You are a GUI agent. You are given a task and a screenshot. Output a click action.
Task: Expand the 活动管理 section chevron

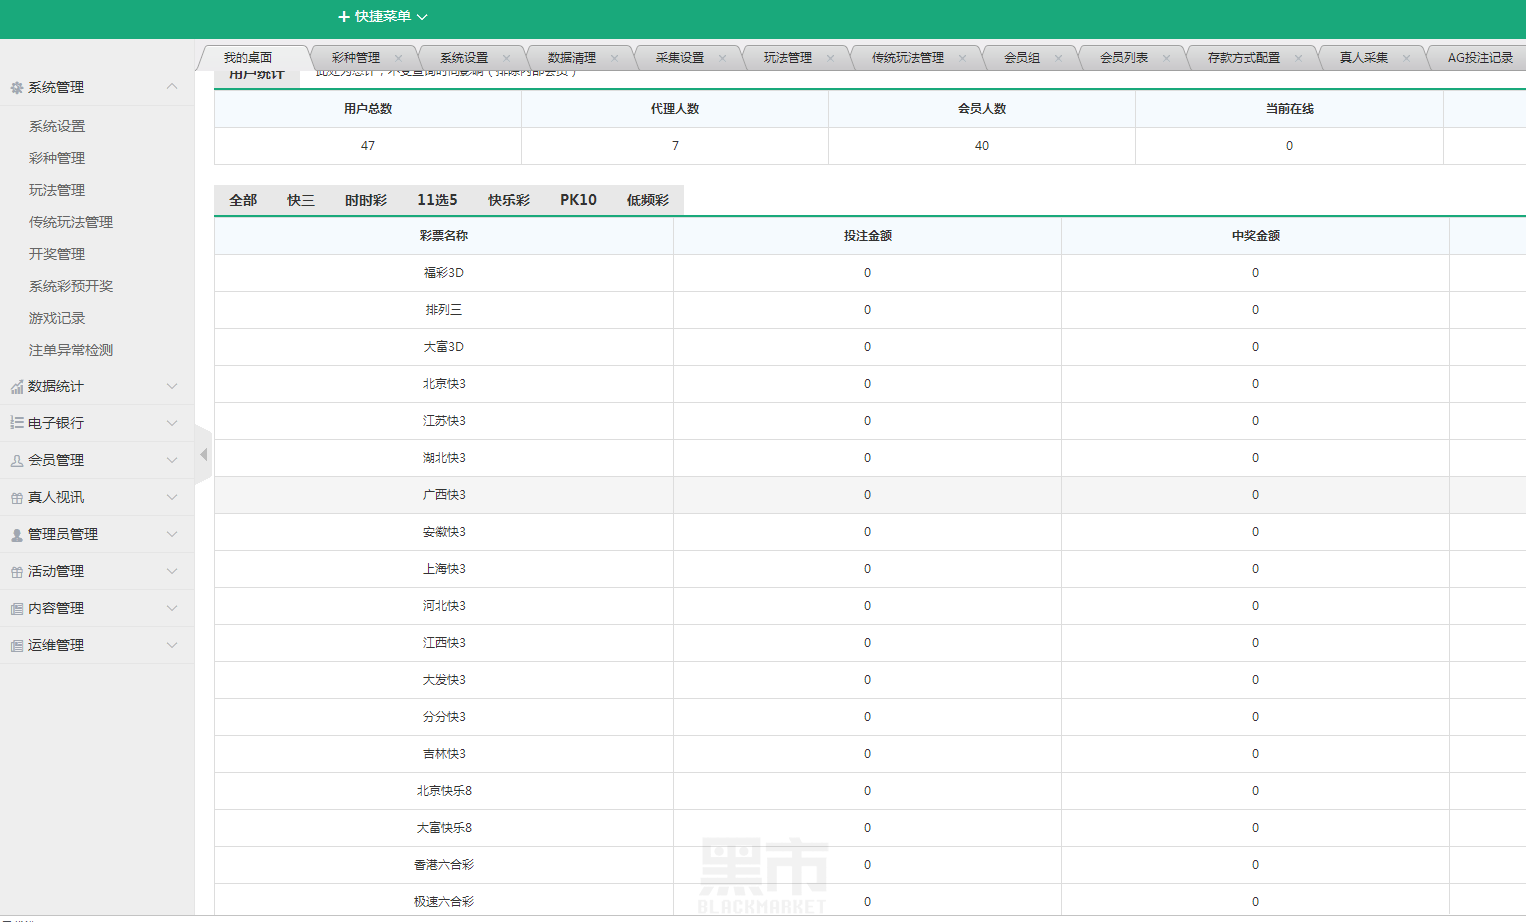[172, 571]
